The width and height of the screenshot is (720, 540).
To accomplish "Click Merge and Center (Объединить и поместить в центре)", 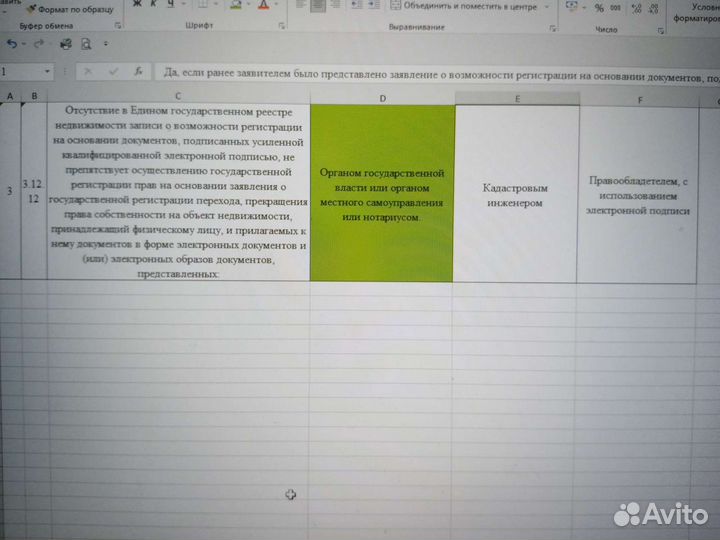I will point(464,6).
